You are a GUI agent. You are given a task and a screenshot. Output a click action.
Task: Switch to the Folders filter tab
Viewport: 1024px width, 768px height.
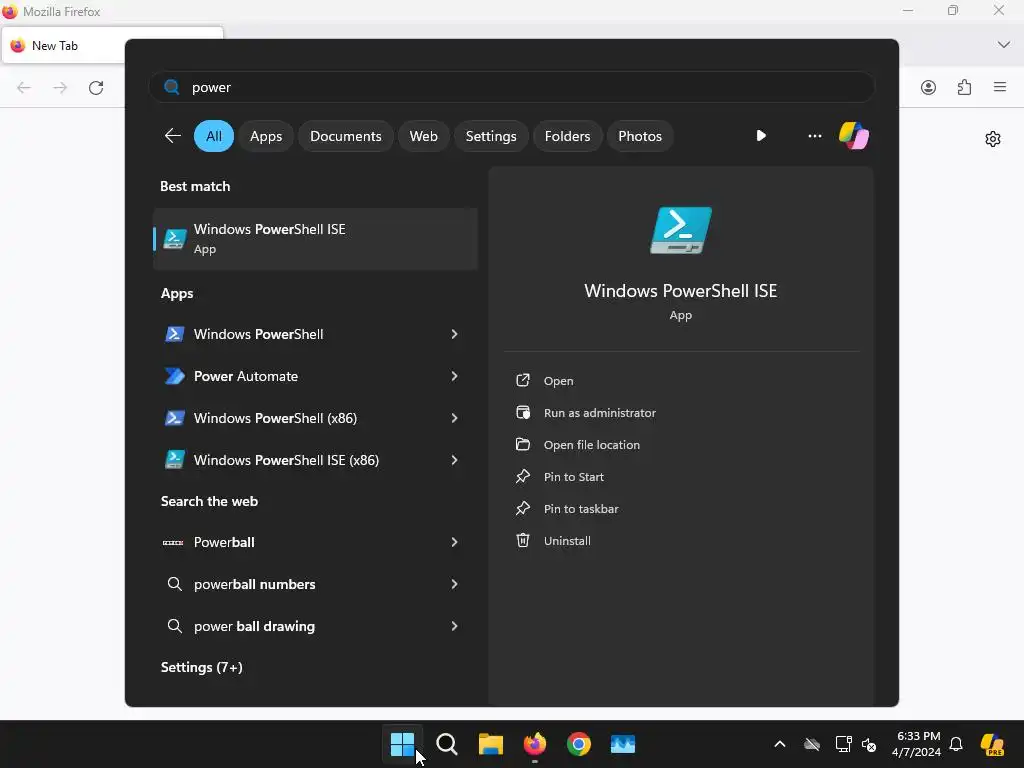click(x=567, y=136)
